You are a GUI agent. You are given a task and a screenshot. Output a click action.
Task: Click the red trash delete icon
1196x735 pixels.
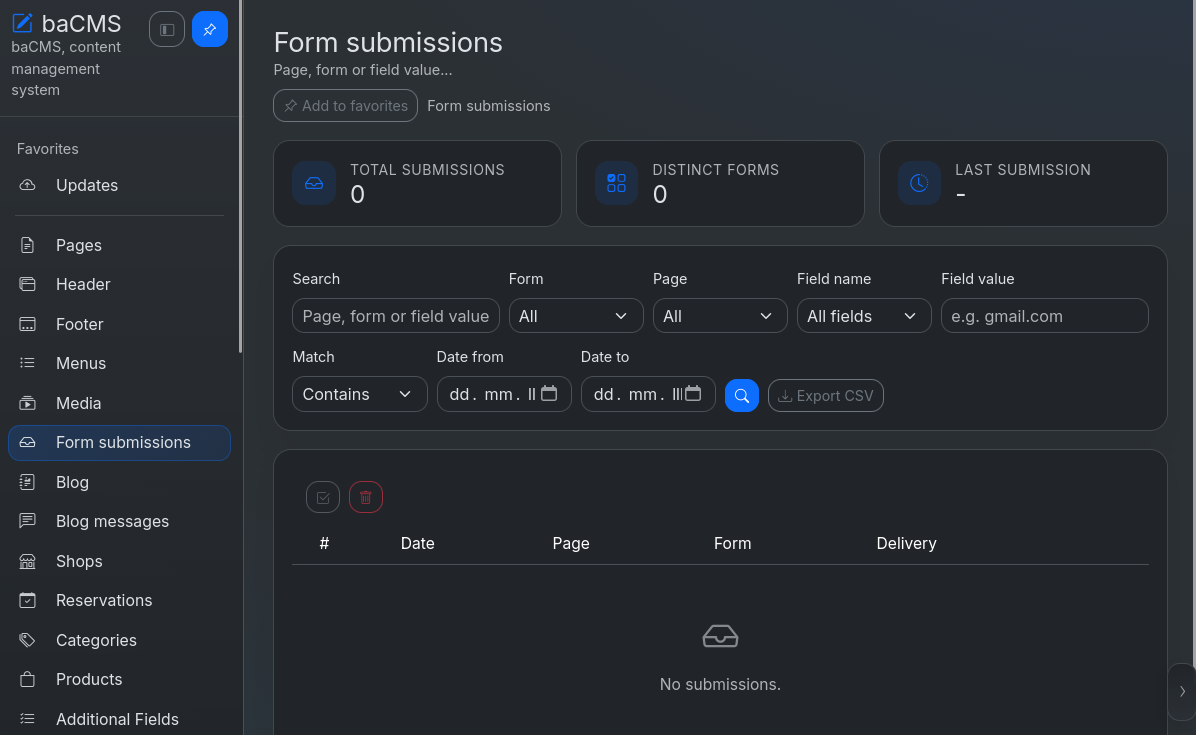[365, 498]
